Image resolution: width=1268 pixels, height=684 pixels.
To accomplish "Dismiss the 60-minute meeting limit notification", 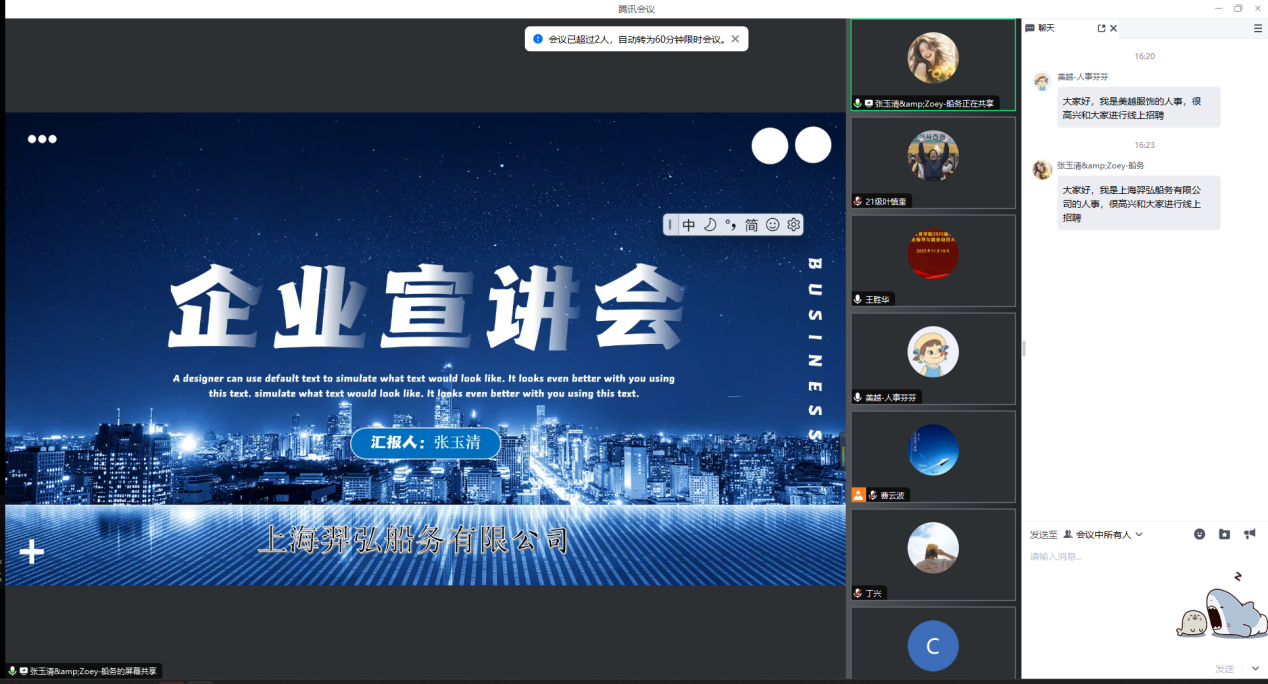I will [735, 39].
